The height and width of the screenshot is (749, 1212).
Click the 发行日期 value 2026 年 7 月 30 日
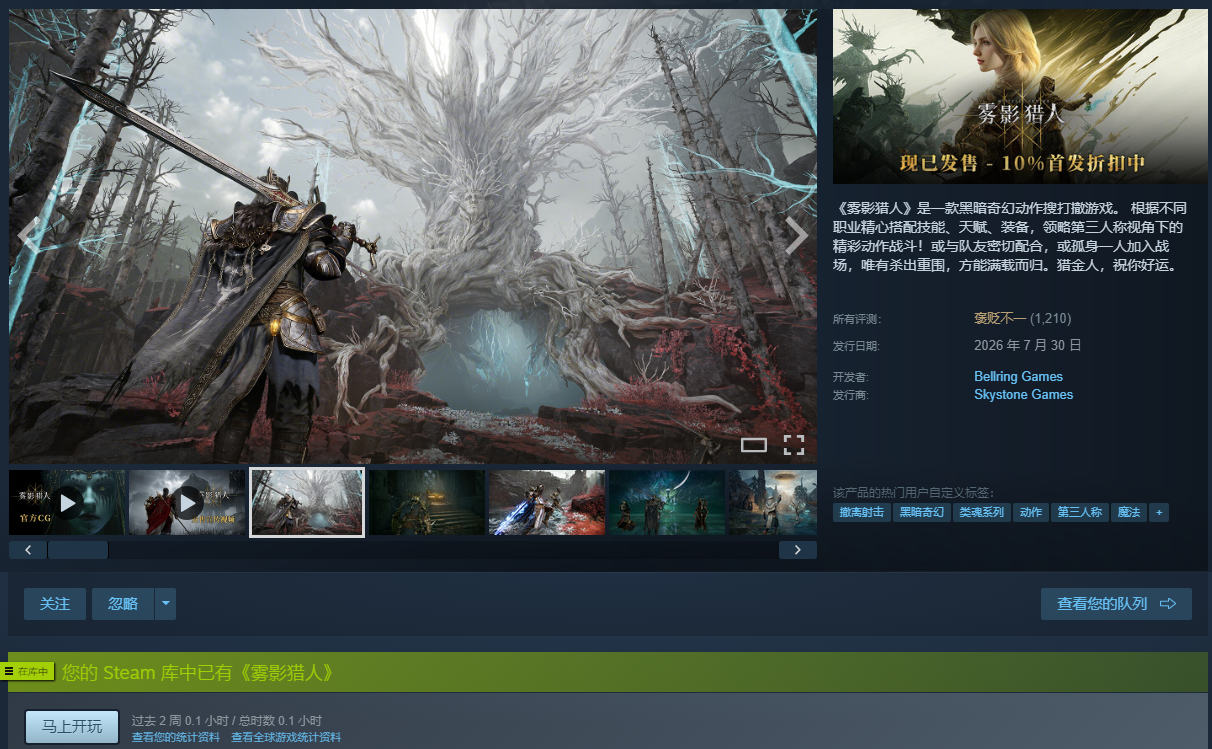point(1028,346)
